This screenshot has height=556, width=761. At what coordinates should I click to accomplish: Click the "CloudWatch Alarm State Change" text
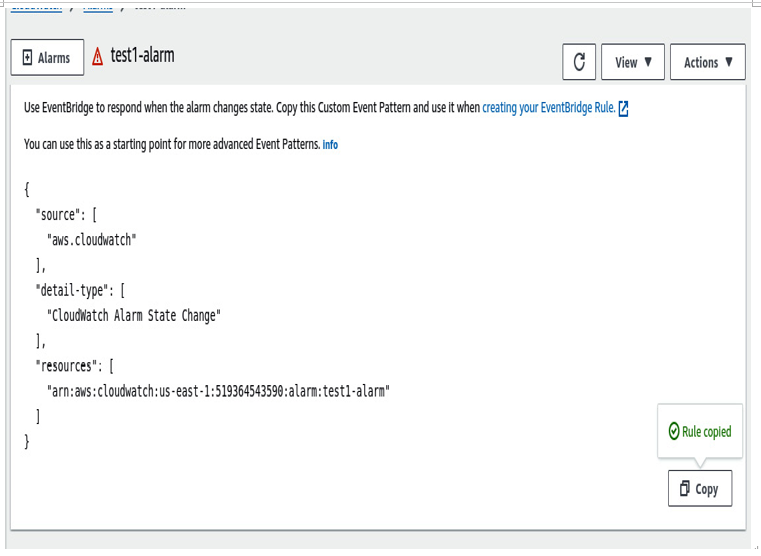tap(134, 315)
